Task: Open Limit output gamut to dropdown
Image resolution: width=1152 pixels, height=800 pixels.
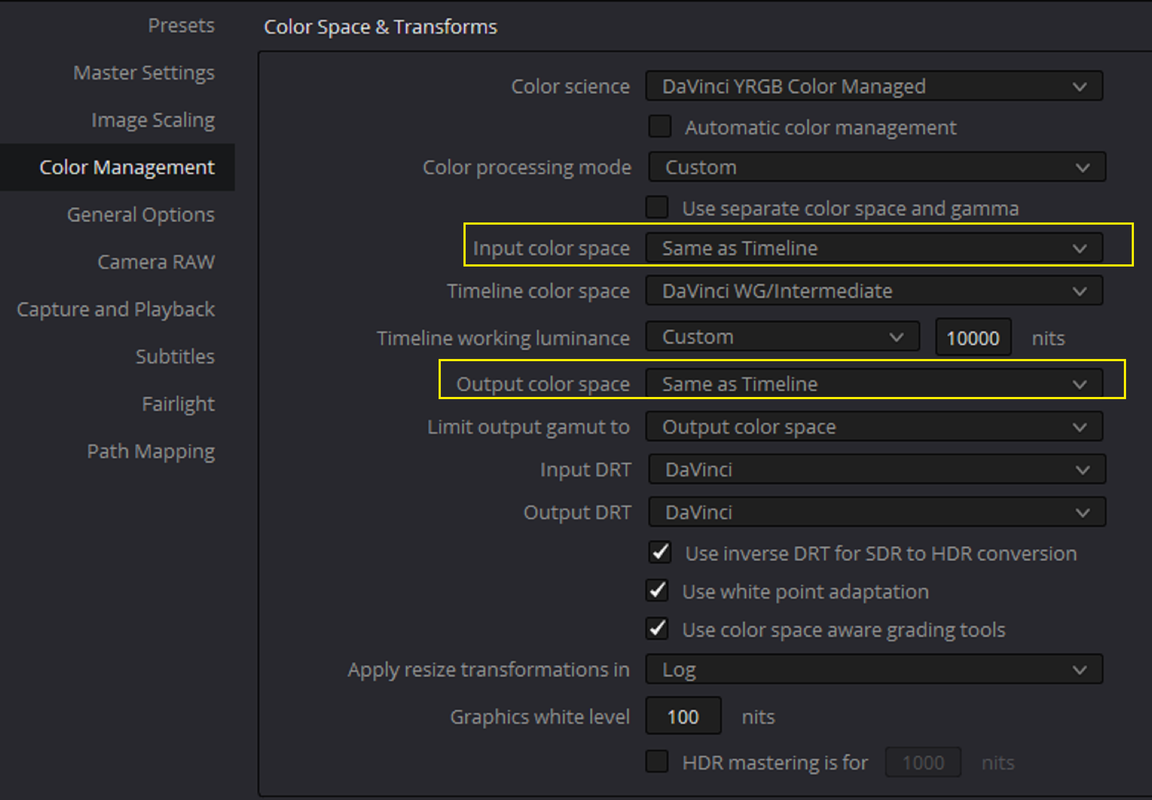Action: point(874,426)
